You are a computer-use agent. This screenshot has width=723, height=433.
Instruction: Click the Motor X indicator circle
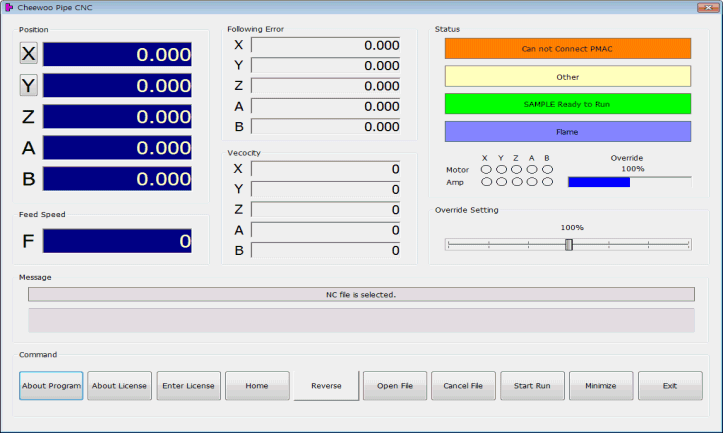pyautogui.click(x=486, y=170)
